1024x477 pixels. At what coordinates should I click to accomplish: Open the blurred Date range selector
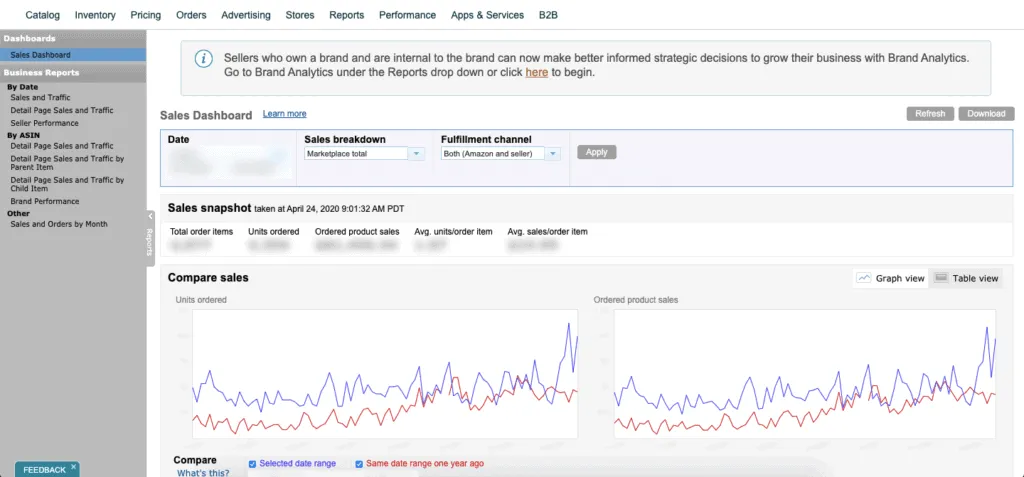pyautogui.click(x=229, y=163)
